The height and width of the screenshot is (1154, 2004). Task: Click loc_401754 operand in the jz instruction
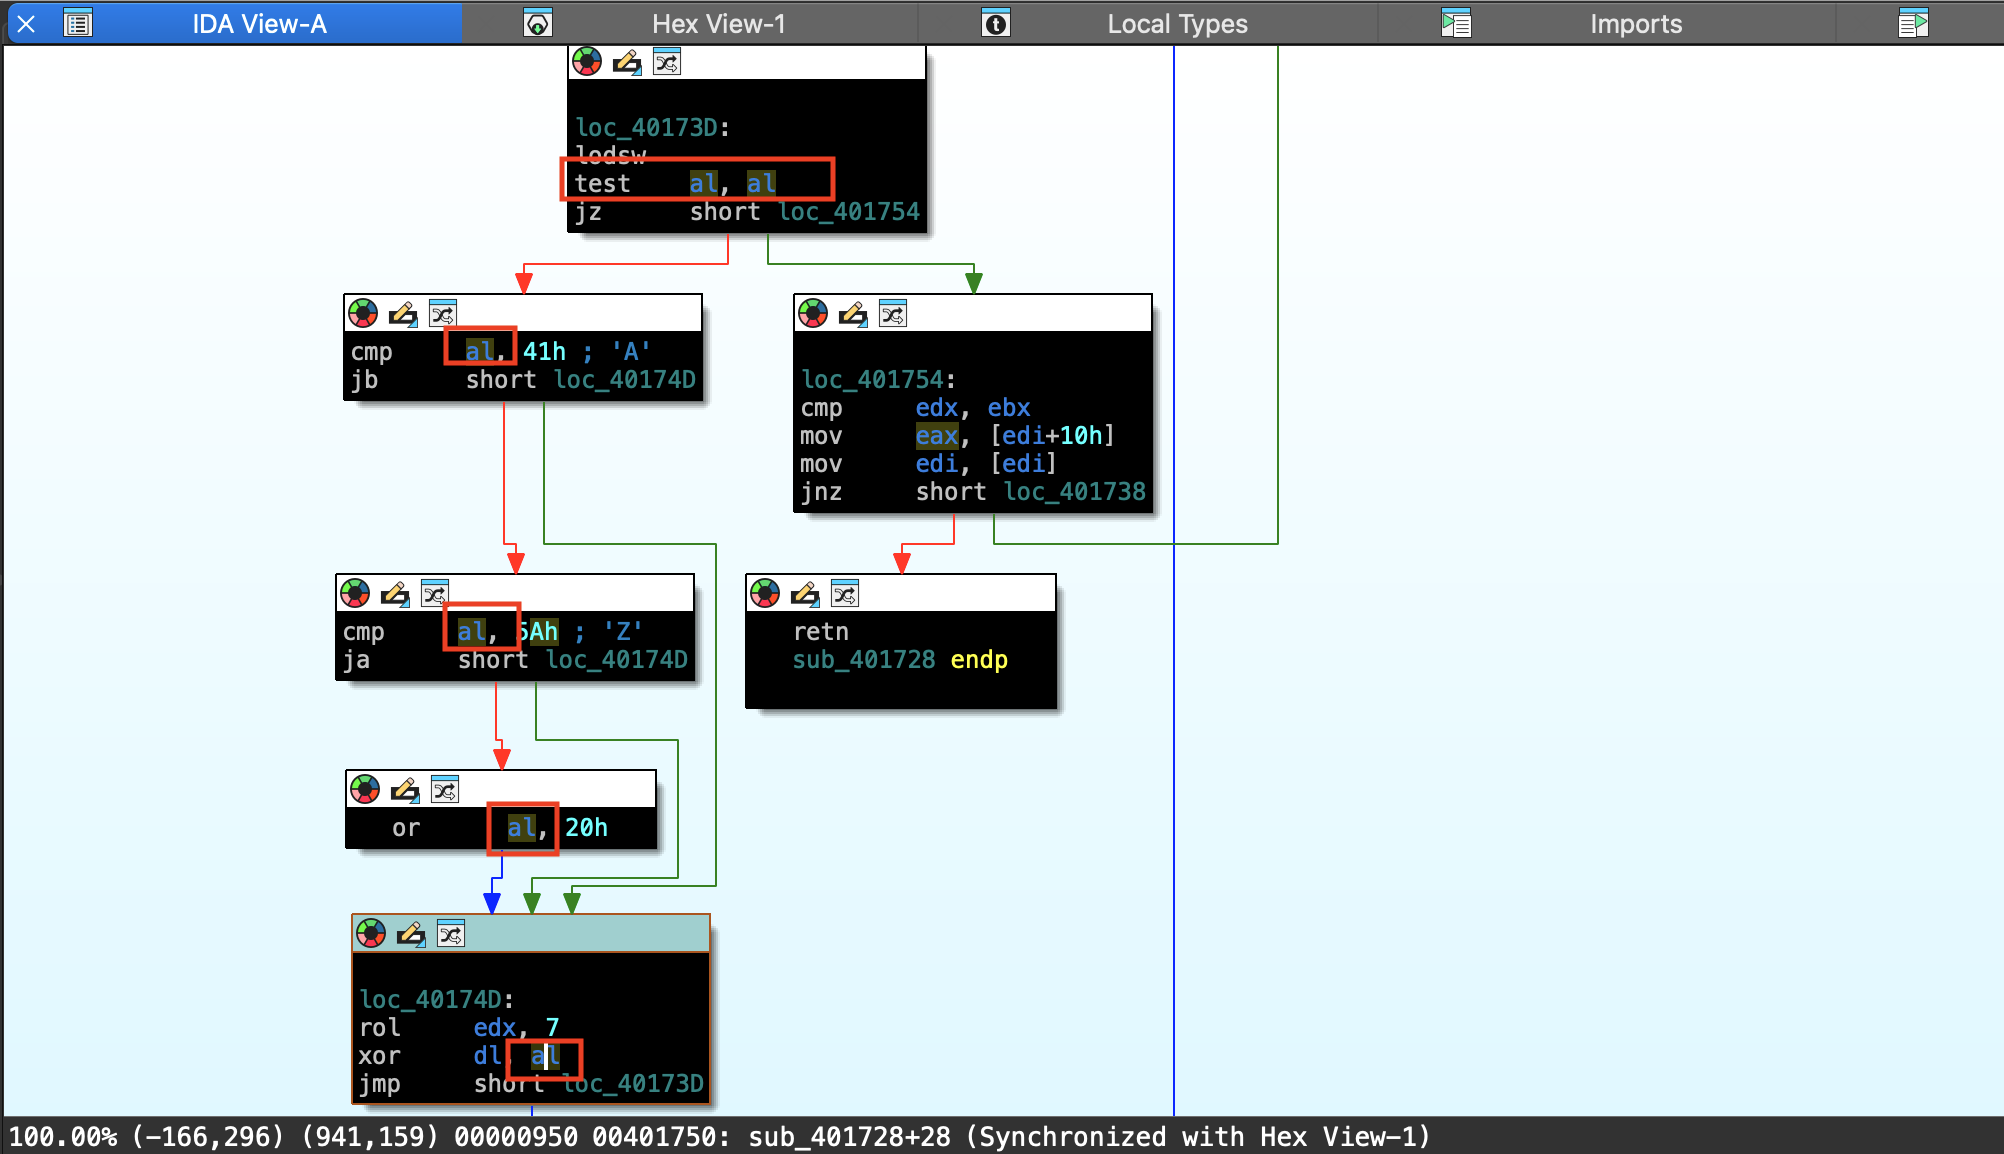coord(849,212)
